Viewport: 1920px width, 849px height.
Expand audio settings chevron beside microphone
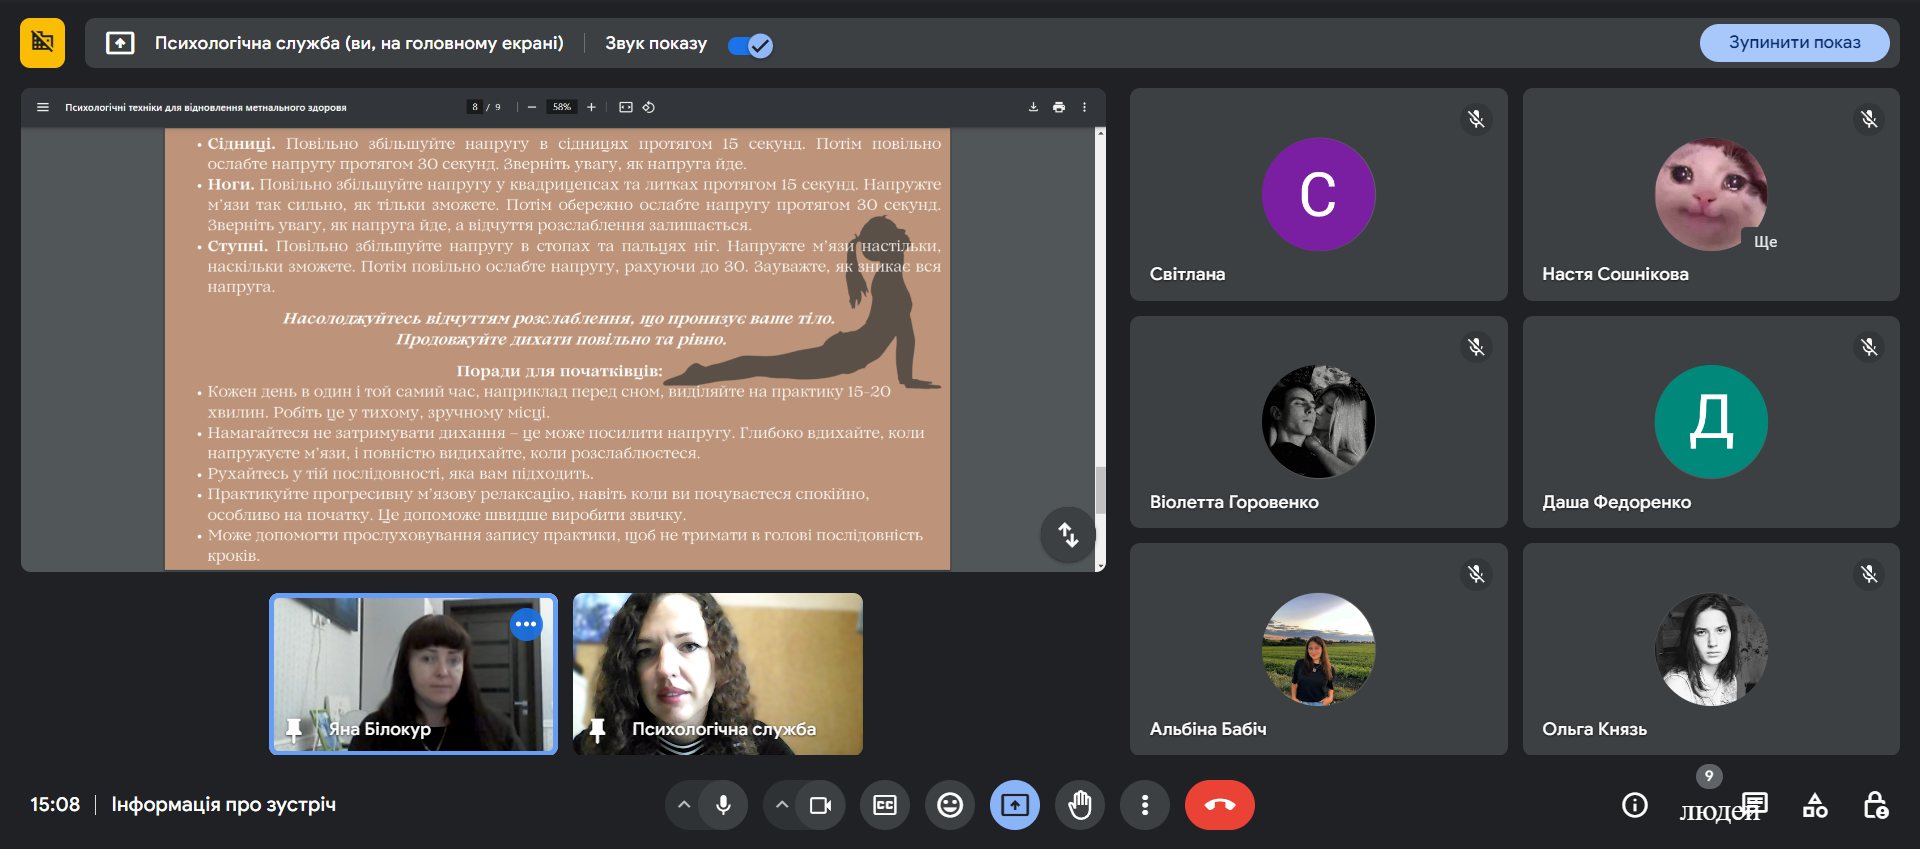click(x=684, y=805)
